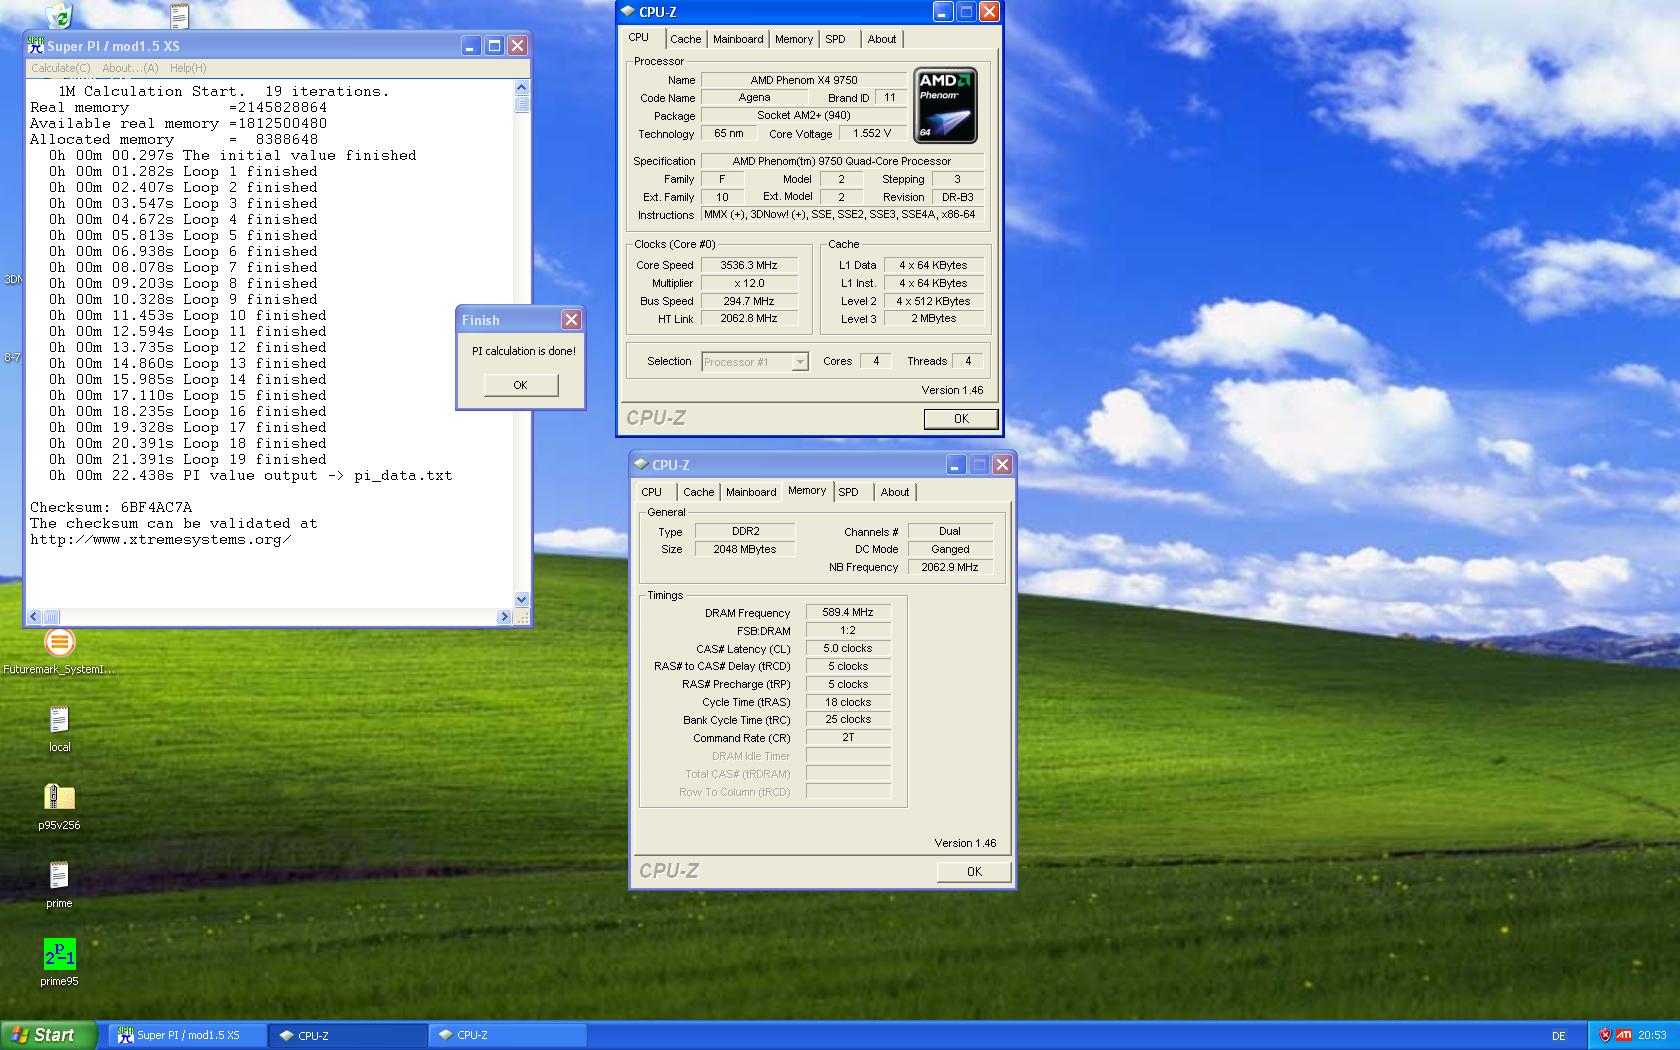
Task: Select About tab in lower CPU-Z window
Action: click(x=895, y=492)
